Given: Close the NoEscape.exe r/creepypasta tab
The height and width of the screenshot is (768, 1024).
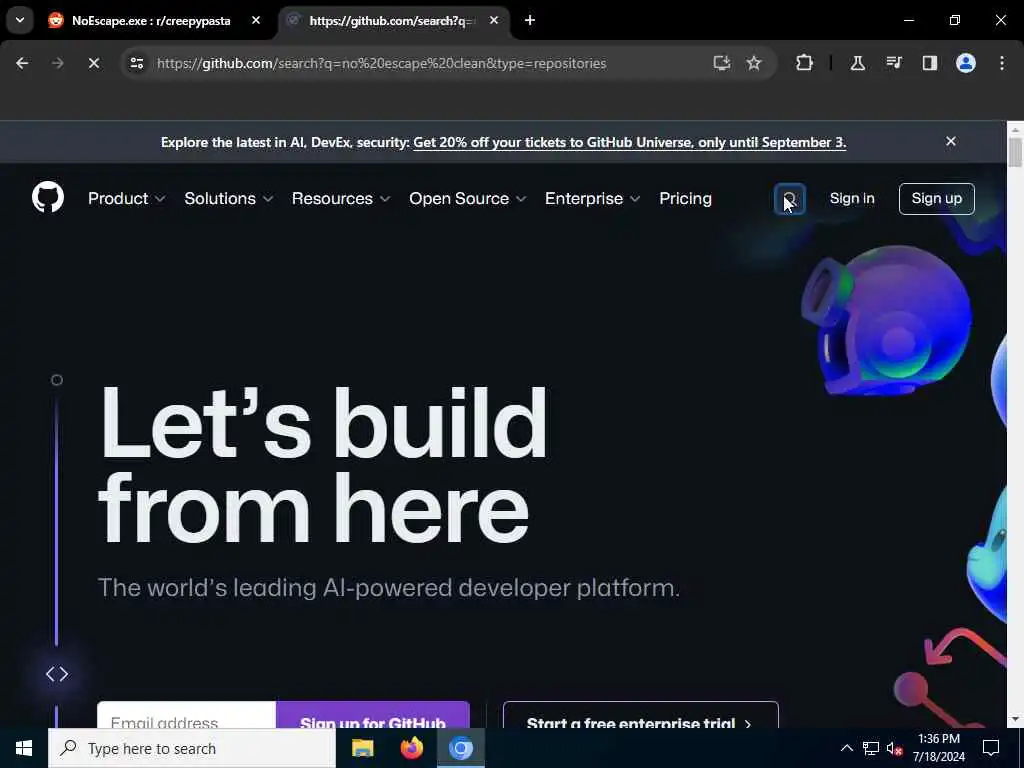Looking at the screenshot, I should pos(256,20).
